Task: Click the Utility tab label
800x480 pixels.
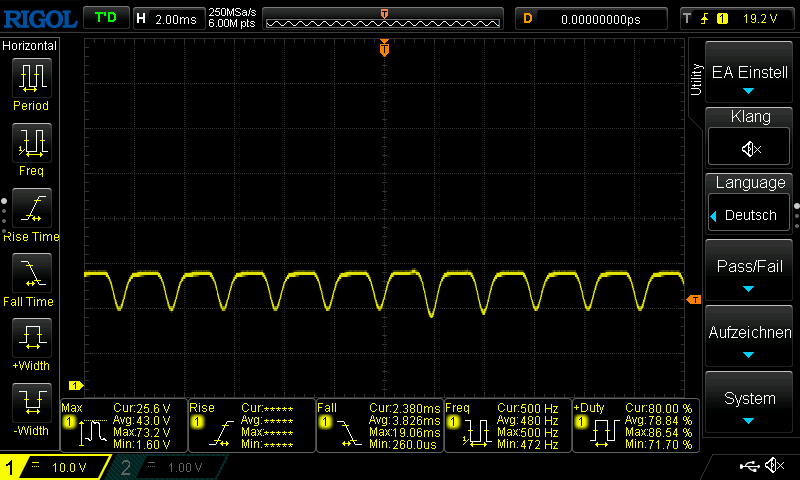Action: [x=696, y=80]
